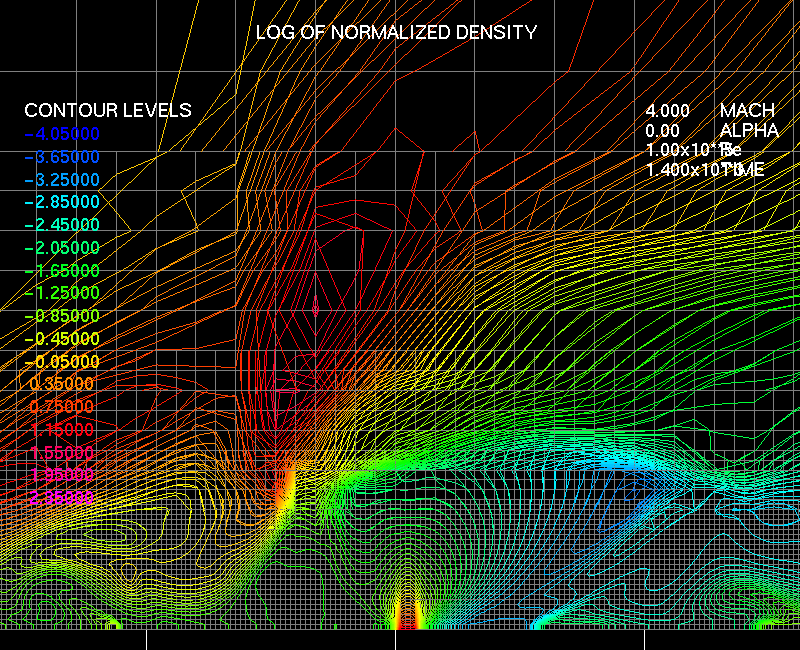Select the -2.05000 green contour level

point(62,248)
